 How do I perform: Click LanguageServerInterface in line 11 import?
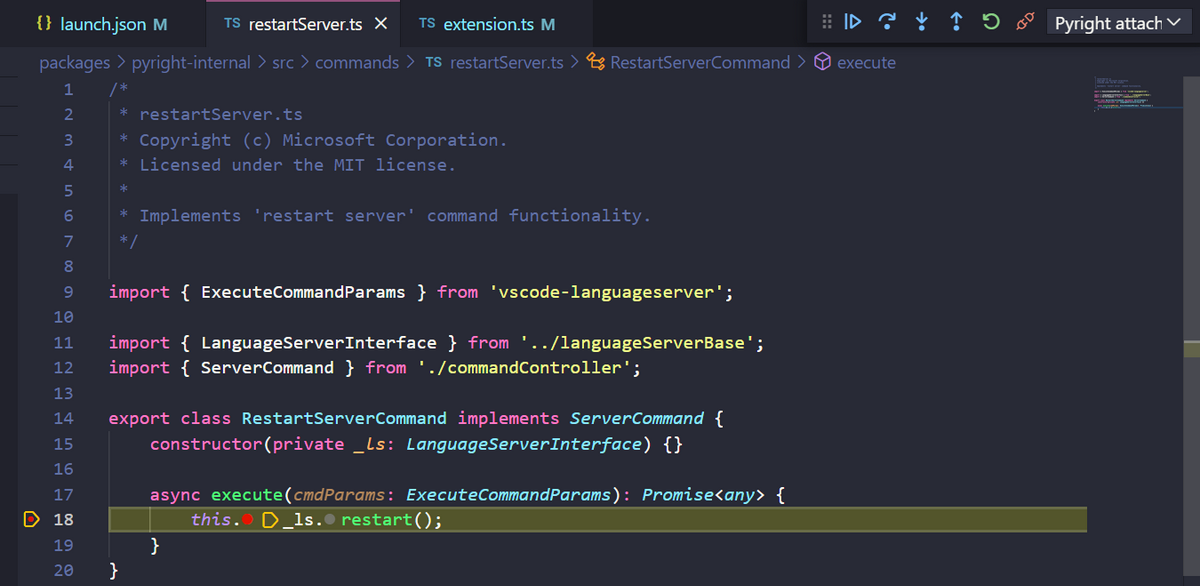[319, 343]
